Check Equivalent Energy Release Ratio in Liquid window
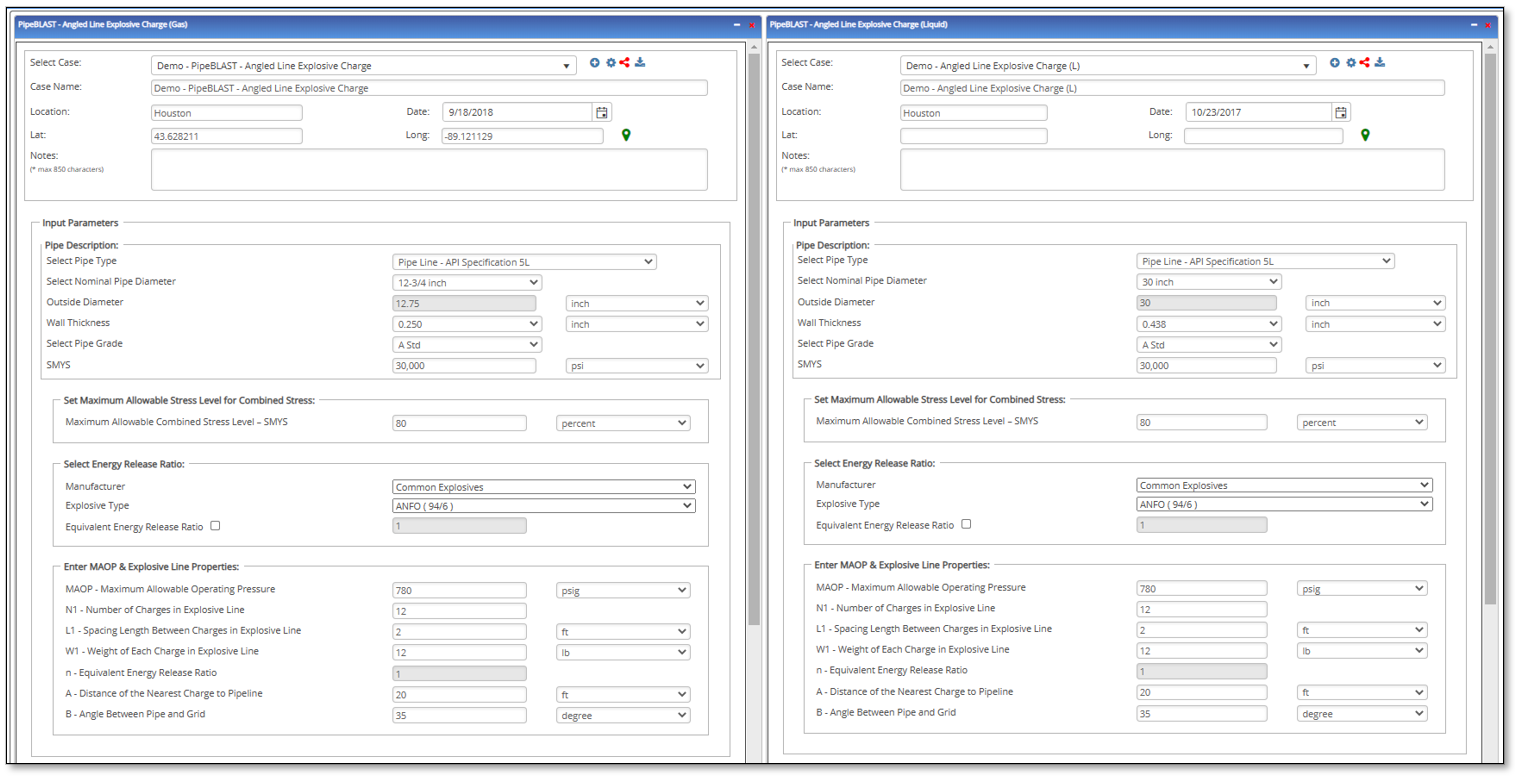The width and height of the screenshot is (1515, 777). pos(966,524)
